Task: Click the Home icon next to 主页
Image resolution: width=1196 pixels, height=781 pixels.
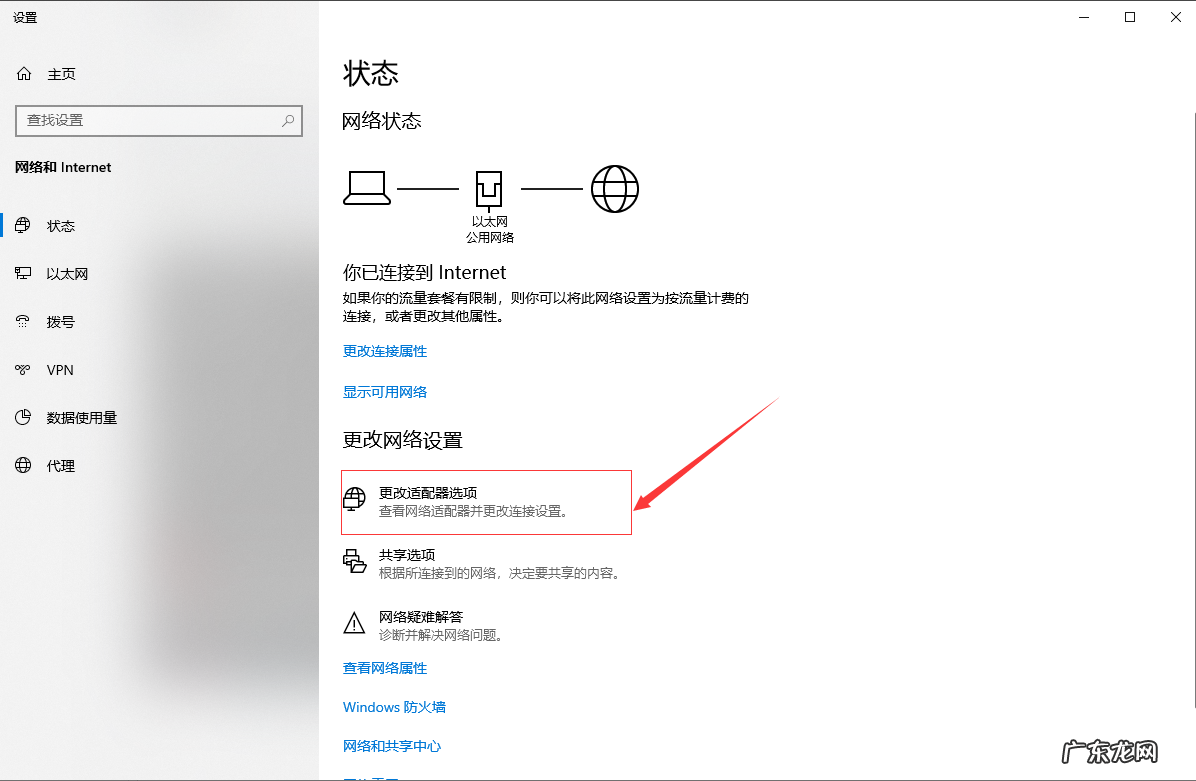Action: click(23, 73)
